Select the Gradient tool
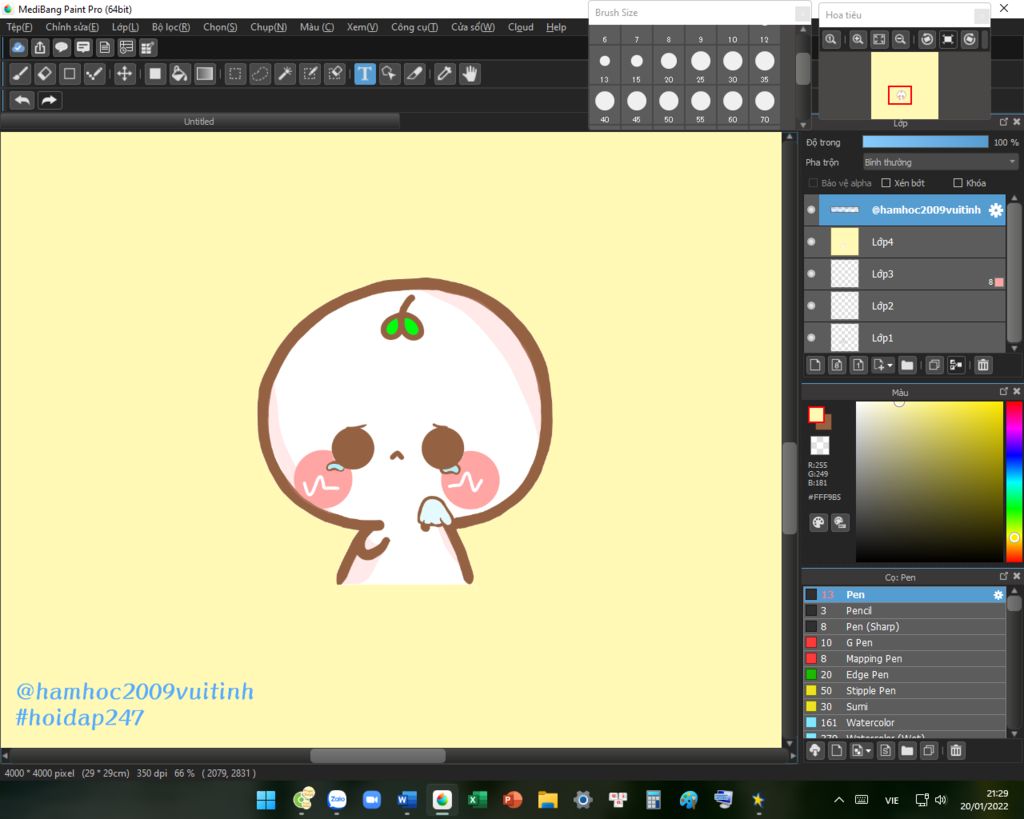 pyautogui.click(x=204, y=74)
